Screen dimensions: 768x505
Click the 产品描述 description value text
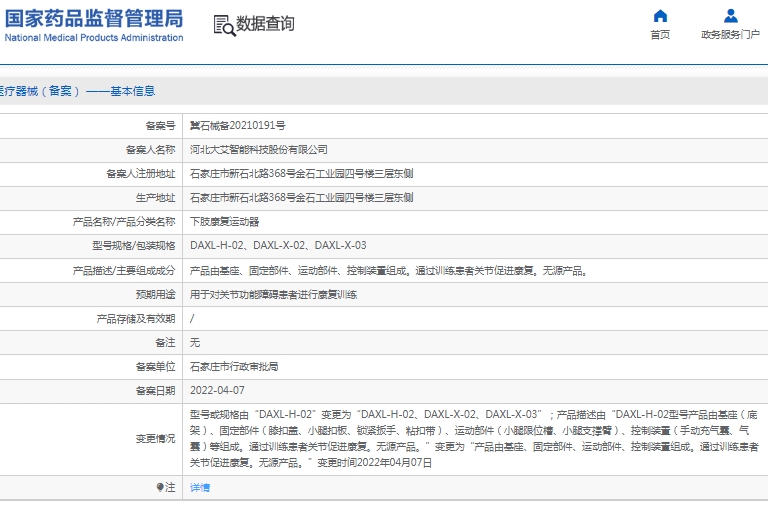[x=389, y=270]
